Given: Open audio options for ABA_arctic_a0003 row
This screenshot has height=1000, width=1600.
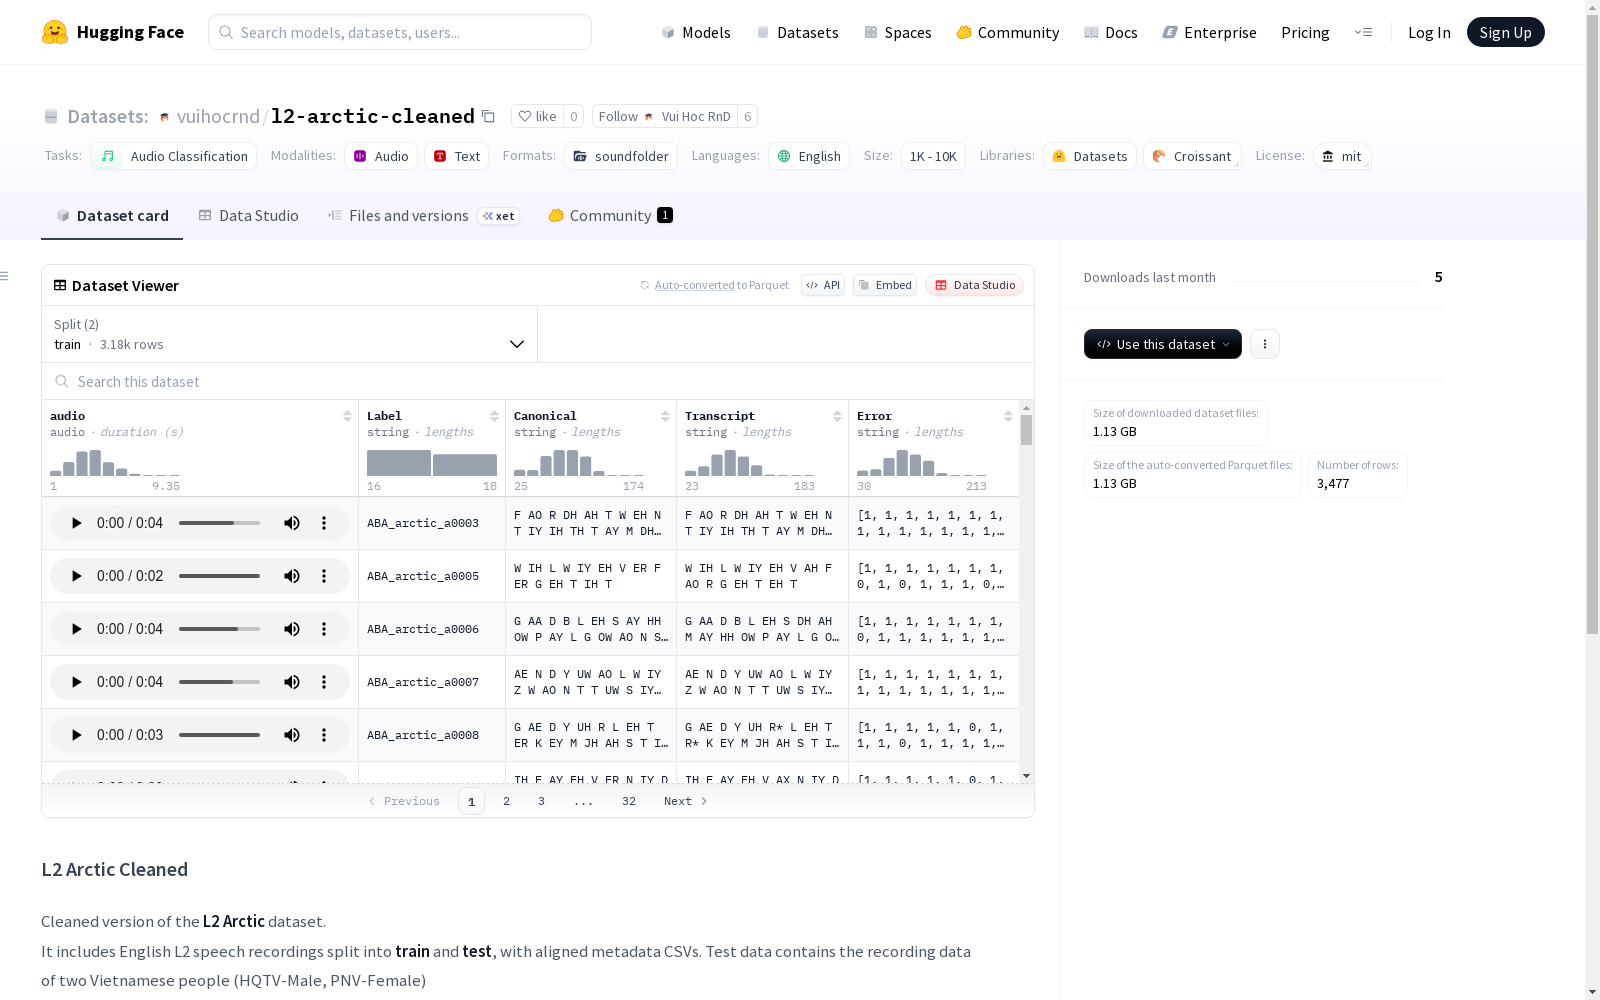Looking at the screenshot, I should 324,523.
